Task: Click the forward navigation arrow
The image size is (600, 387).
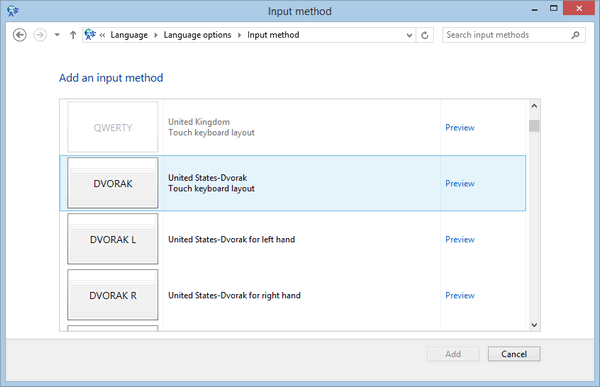Action: [40, 35]
